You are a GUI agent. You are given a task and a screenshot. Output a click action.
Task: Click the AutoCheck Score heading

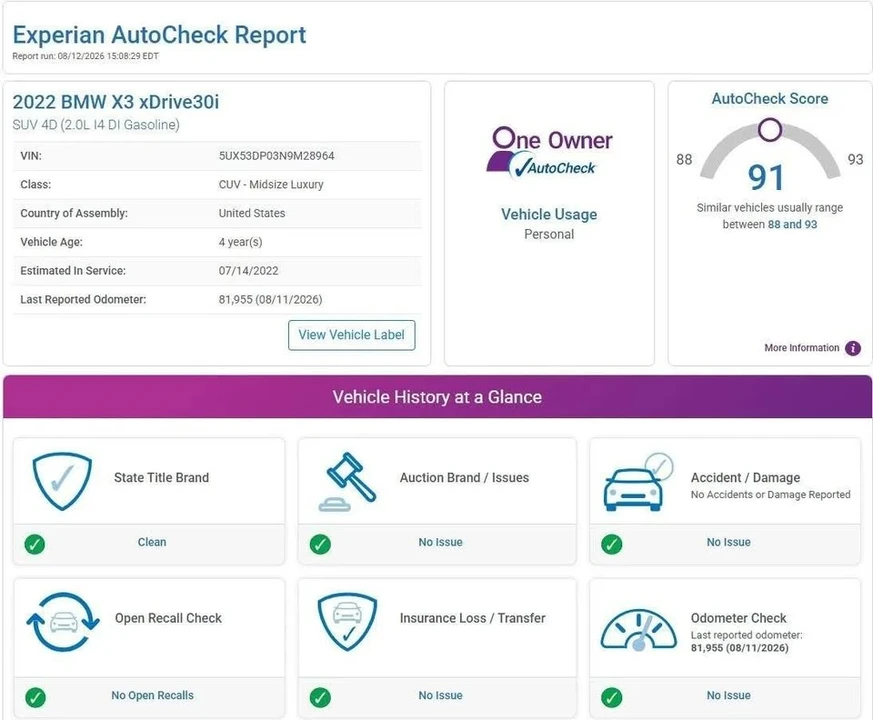[x=769, y=99]
